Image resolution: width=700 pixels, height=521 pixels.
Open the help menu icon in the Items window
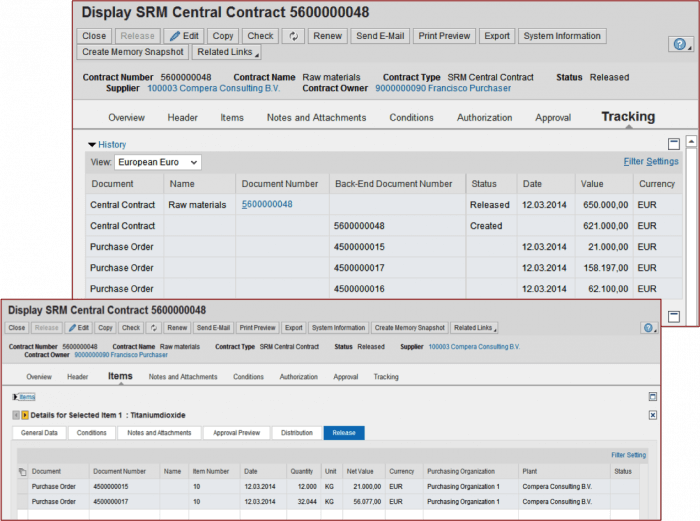(x=649, y=328)
